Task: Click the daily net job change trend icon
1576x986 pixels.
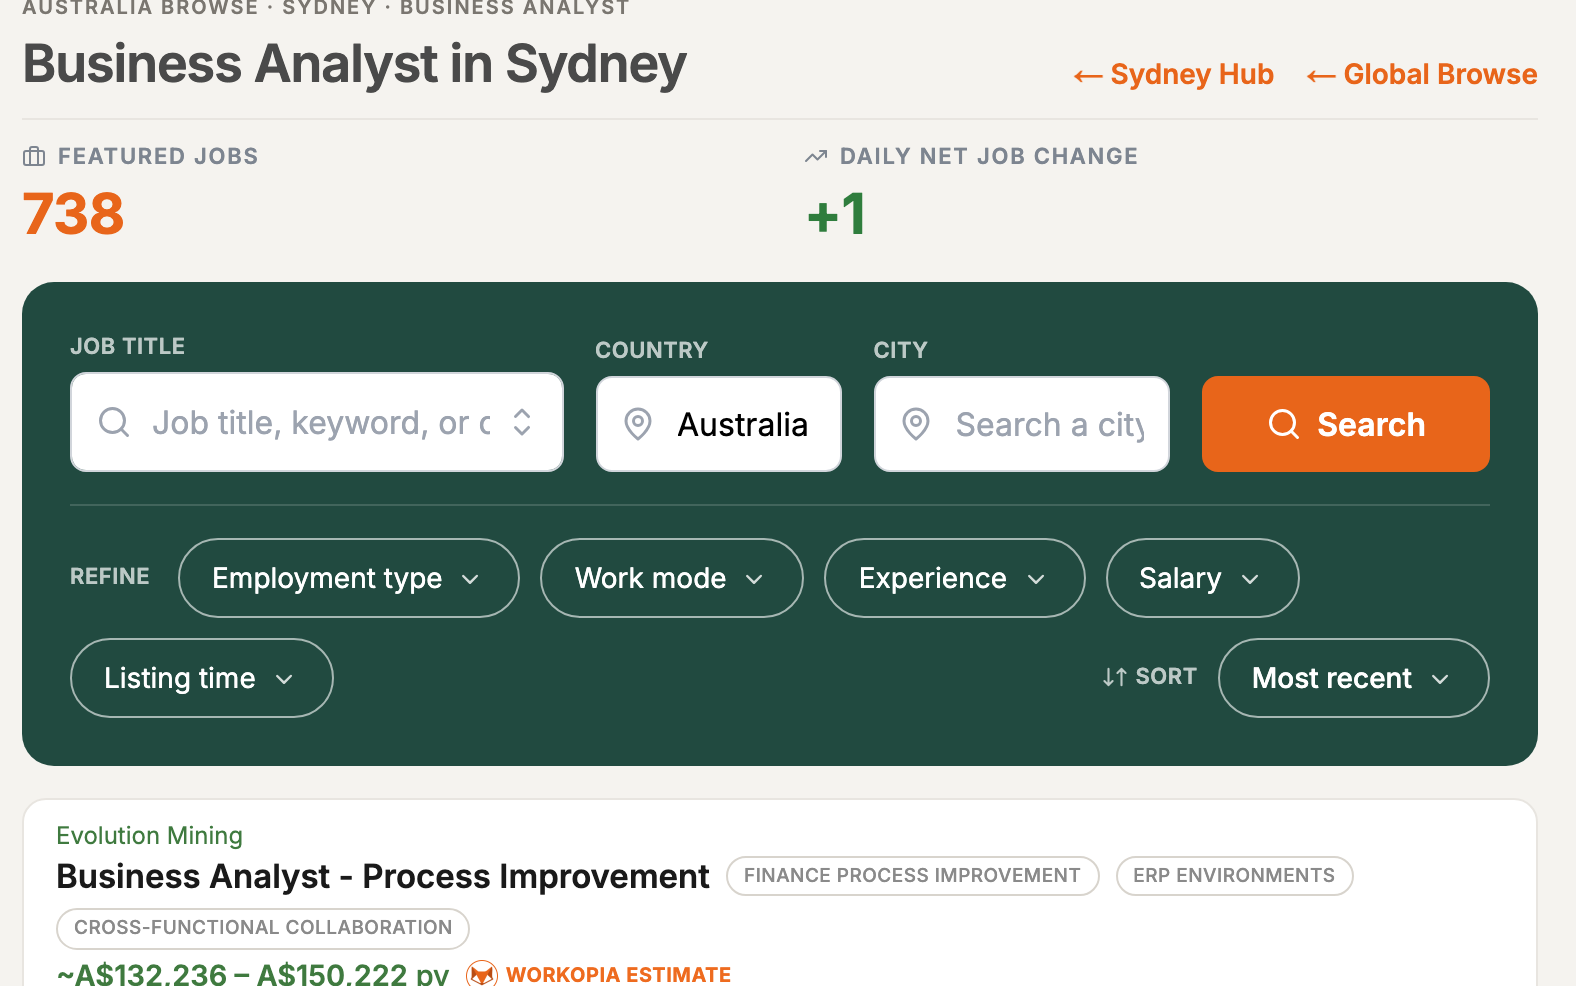Action: [x=816, y=156]
